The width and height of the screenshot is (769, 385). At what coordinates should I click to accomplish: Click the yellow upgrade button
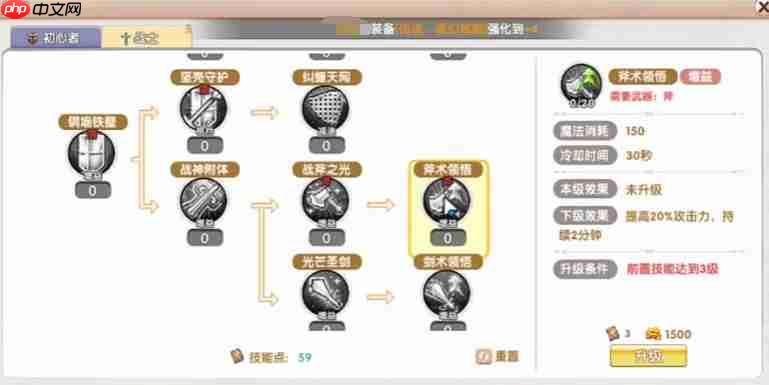pyautogui.click(x=648, y=356)
